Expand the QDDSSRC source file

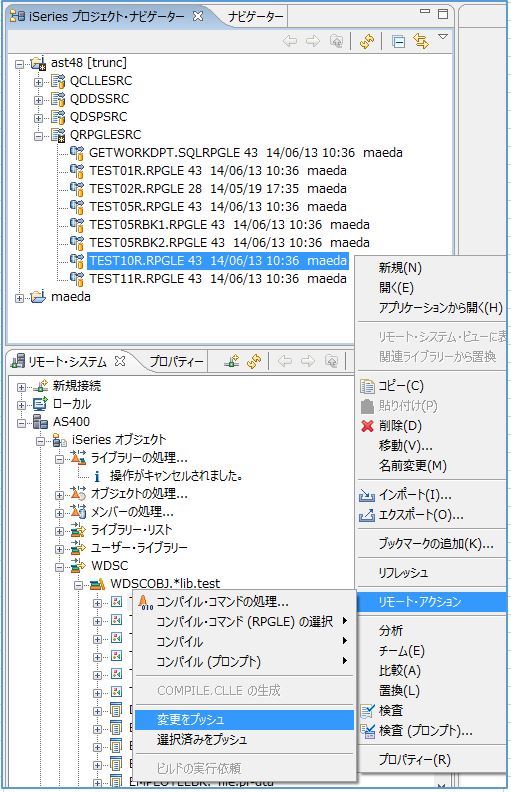pos(38,100)
